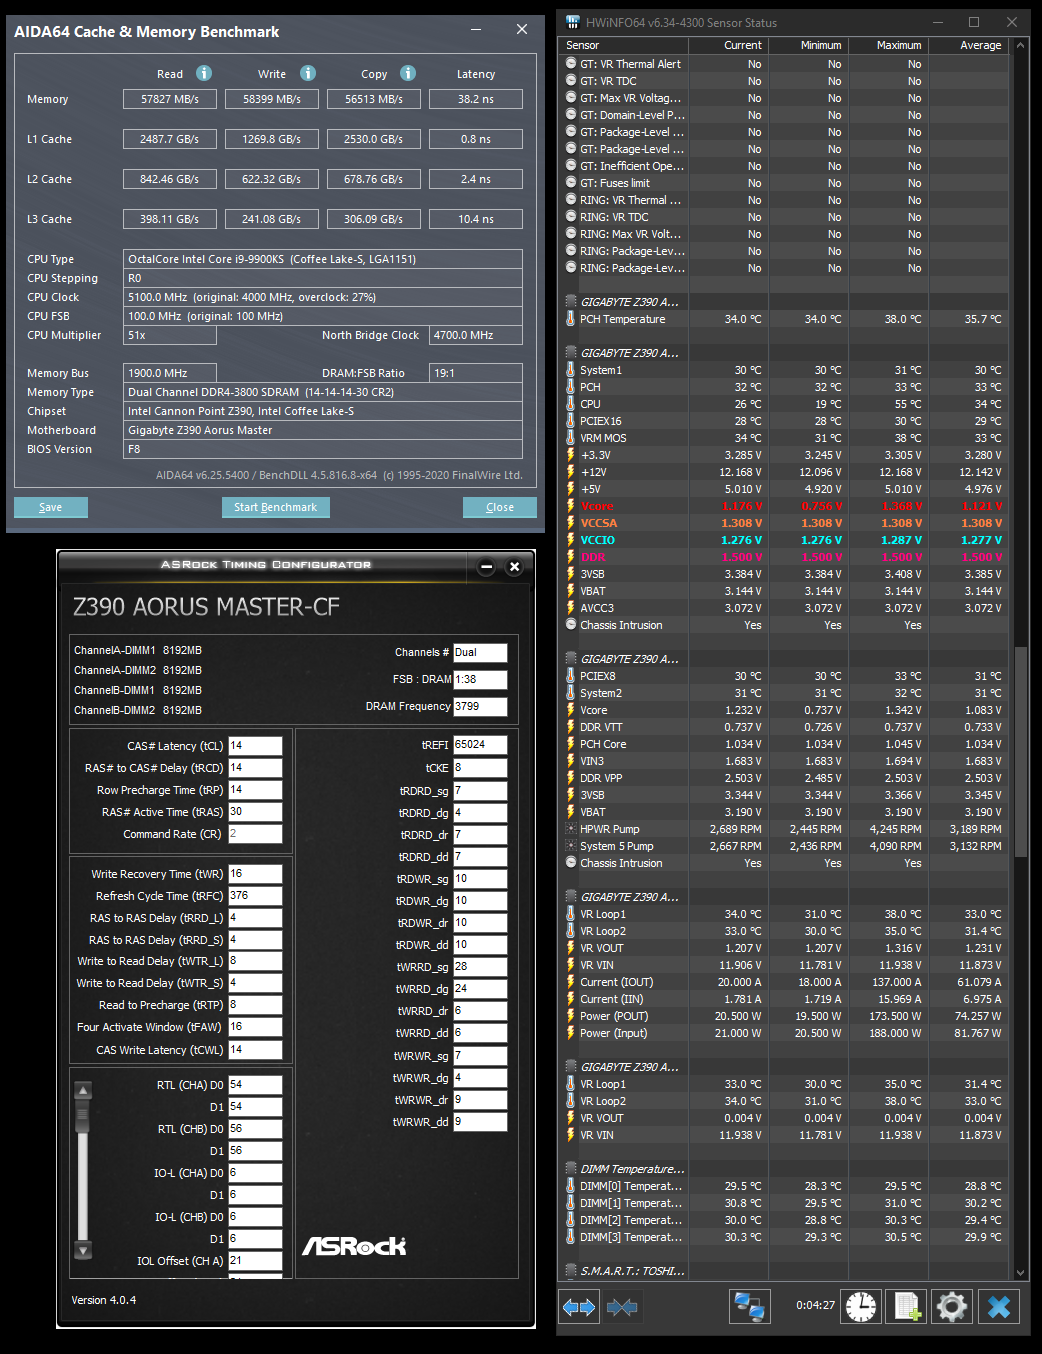Click the Four Activate Window (tFAW) field
Viewport: 1042px width, 1354px height.
click(x=255, y=1027)
